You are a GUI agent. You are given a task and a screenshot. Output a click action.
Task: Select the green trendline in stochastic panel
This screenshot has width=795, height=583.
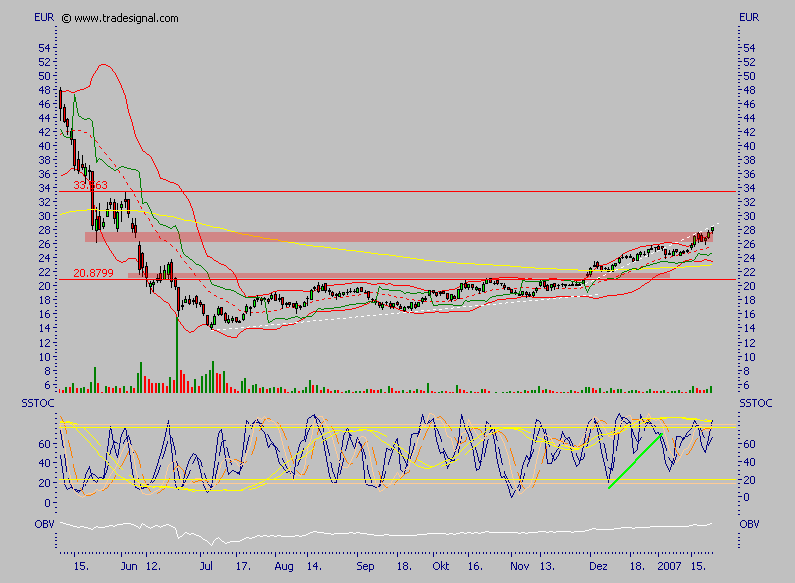click(x=635, y=461)
